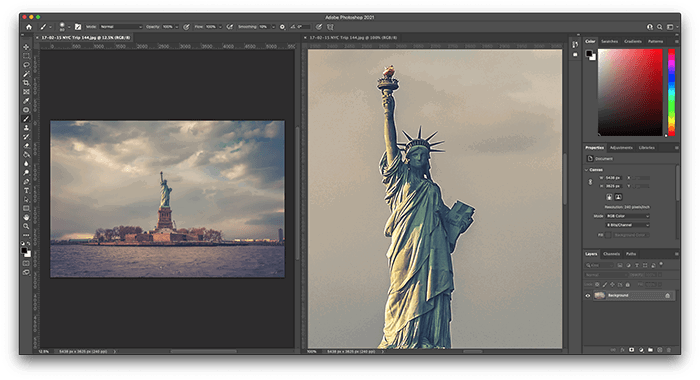The width and height of the screenshot is (700, 380).
Task: Switch to the Paths tab
Action: point(631,254)
